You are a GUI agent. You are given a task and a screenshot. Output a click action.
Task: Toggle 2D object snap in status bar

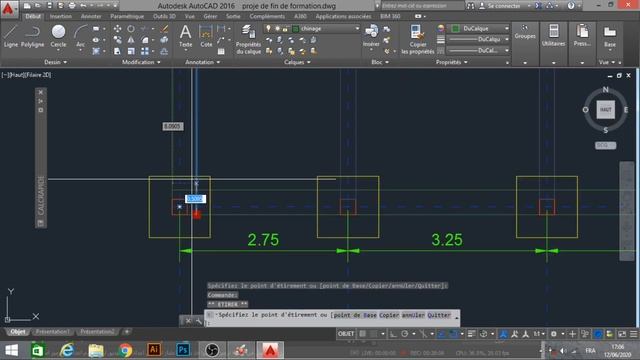(x=453, y=334)
